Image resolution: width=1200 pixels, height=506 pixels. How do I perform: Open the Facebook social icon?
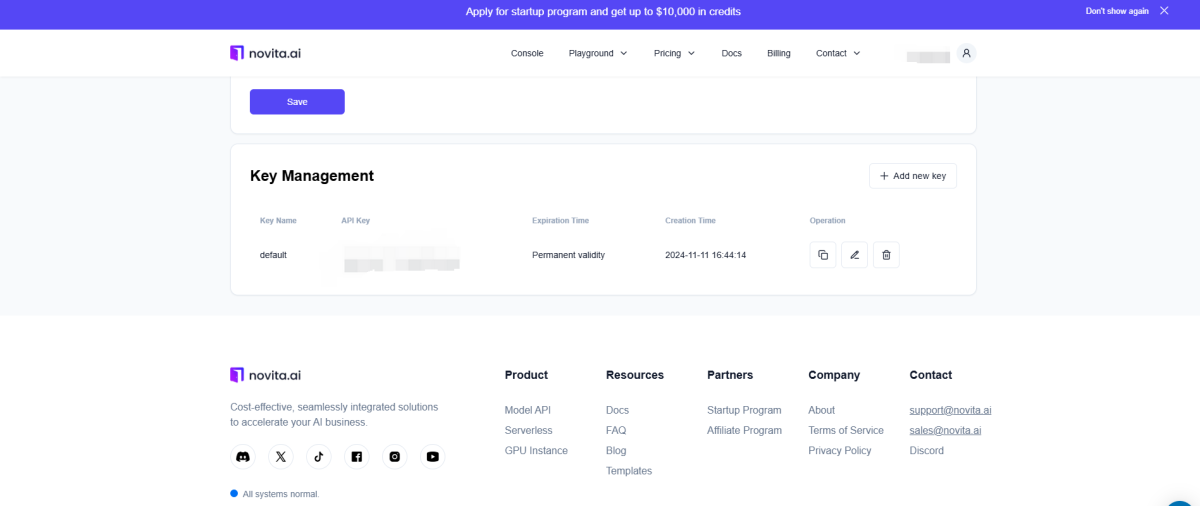(x=357, y=457)
